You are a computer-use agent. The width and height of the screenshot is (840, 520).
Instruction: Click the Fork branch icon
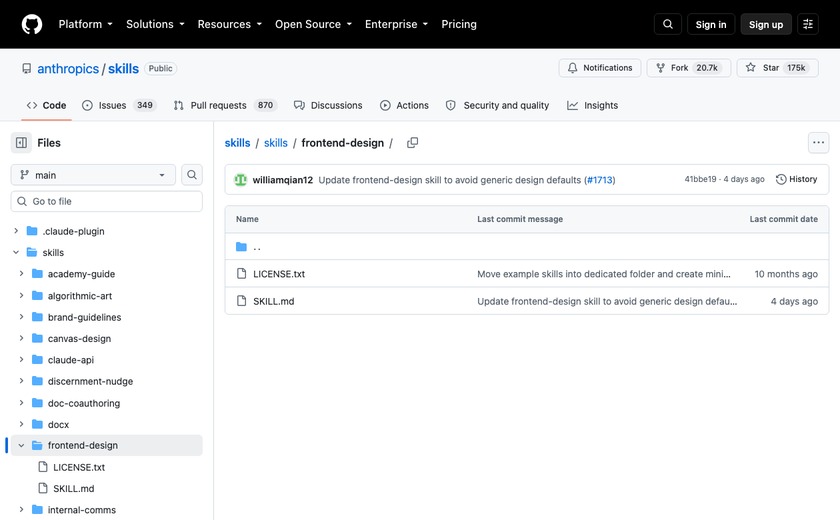tap(661, 68)
